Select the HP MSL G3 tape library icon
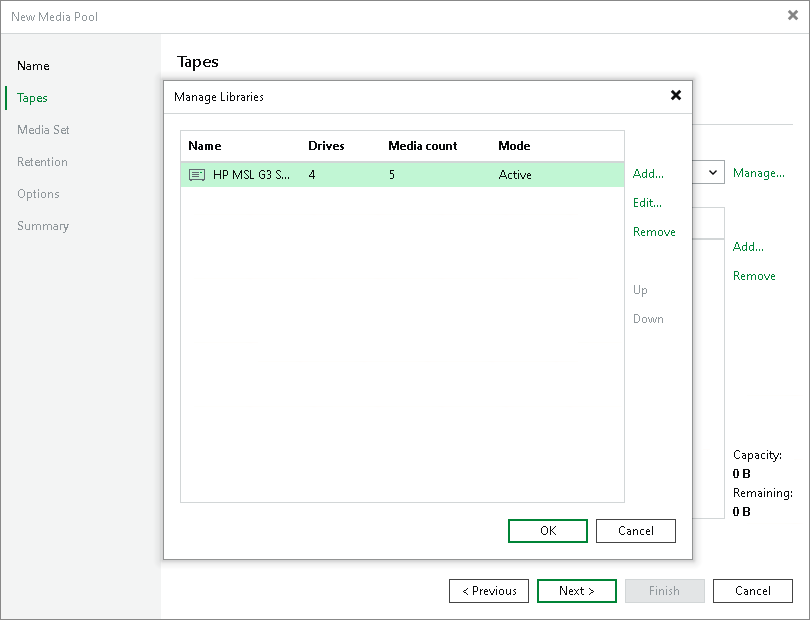810x620 pixels. [x=196, y=174]
